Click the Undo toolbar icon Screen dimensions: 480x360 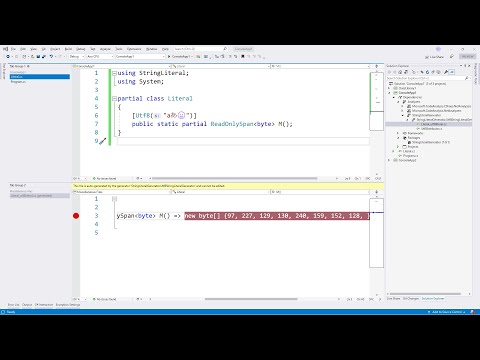click(51, 57)
